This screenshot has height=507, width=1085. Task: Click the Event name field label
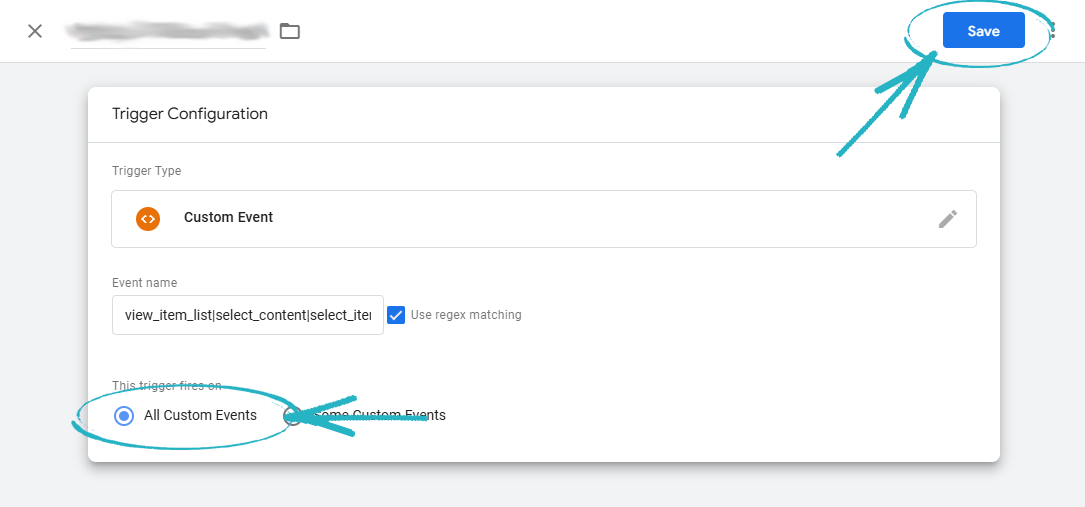(144, 283)
